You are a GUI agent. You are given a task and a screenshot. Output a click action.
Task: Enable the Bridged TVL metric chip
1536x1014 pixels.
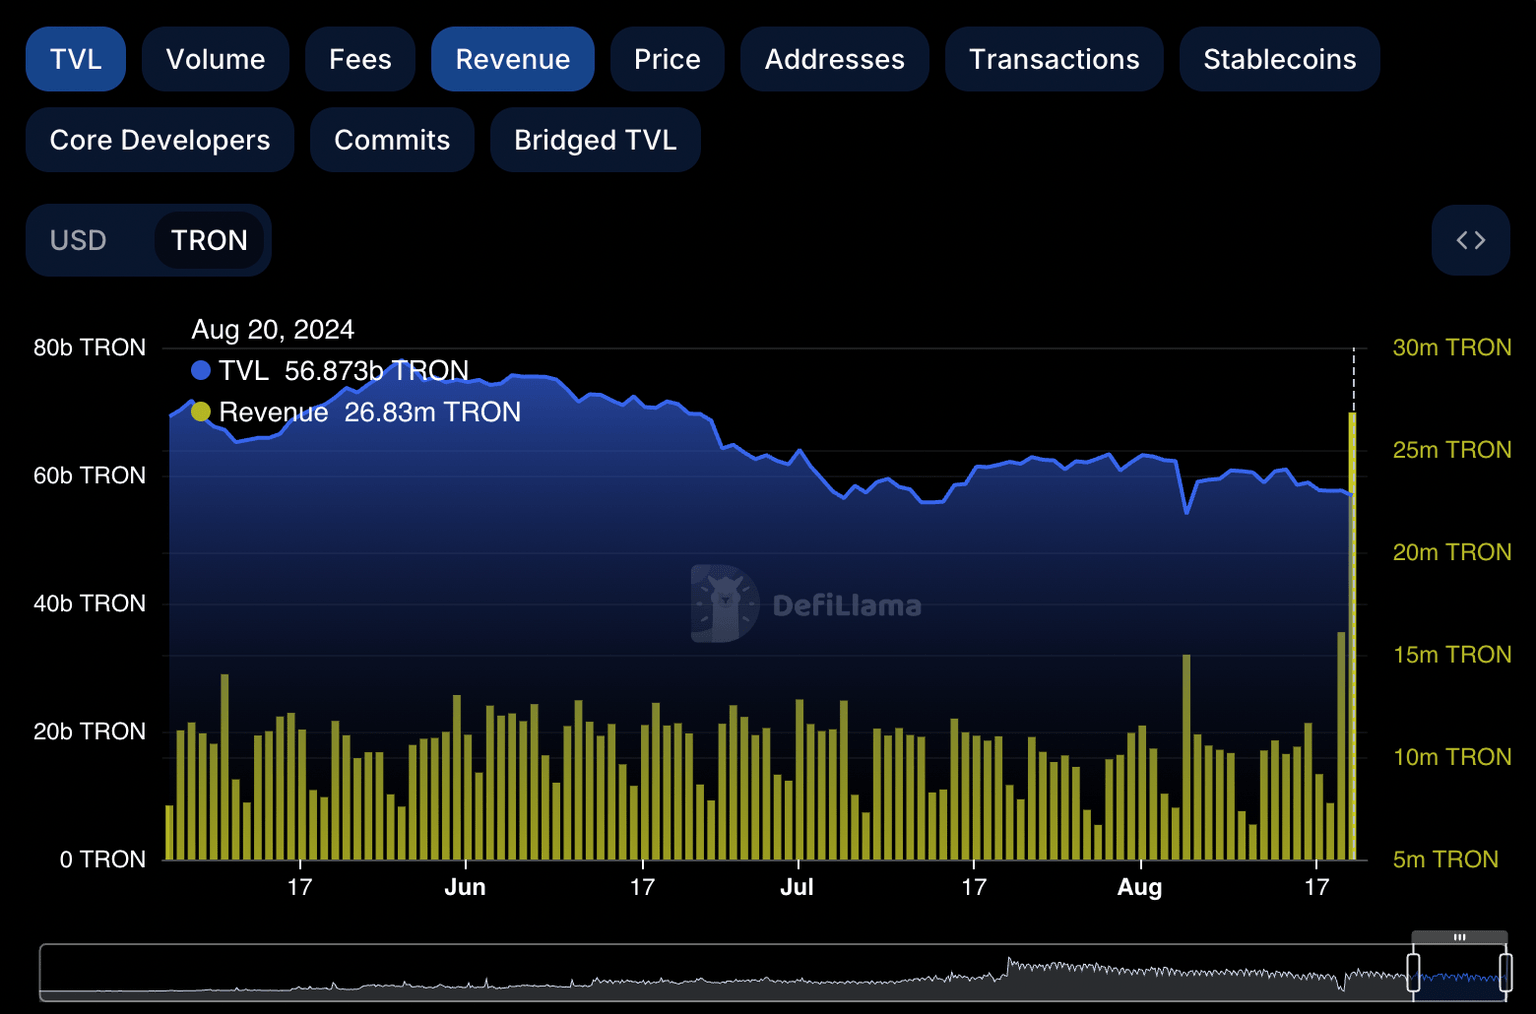[x=595, y=140]
